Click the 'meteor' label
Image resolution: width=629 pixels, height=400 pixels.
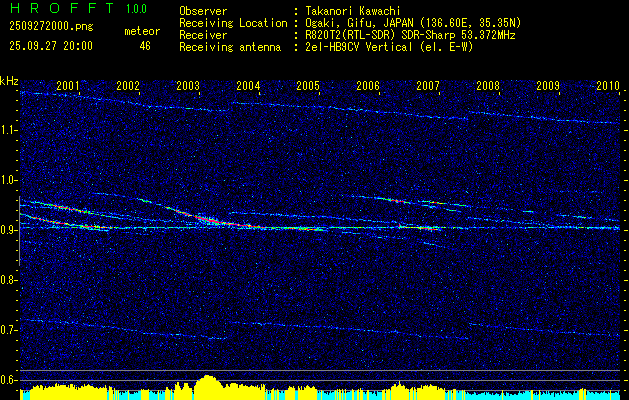point(142,31)
